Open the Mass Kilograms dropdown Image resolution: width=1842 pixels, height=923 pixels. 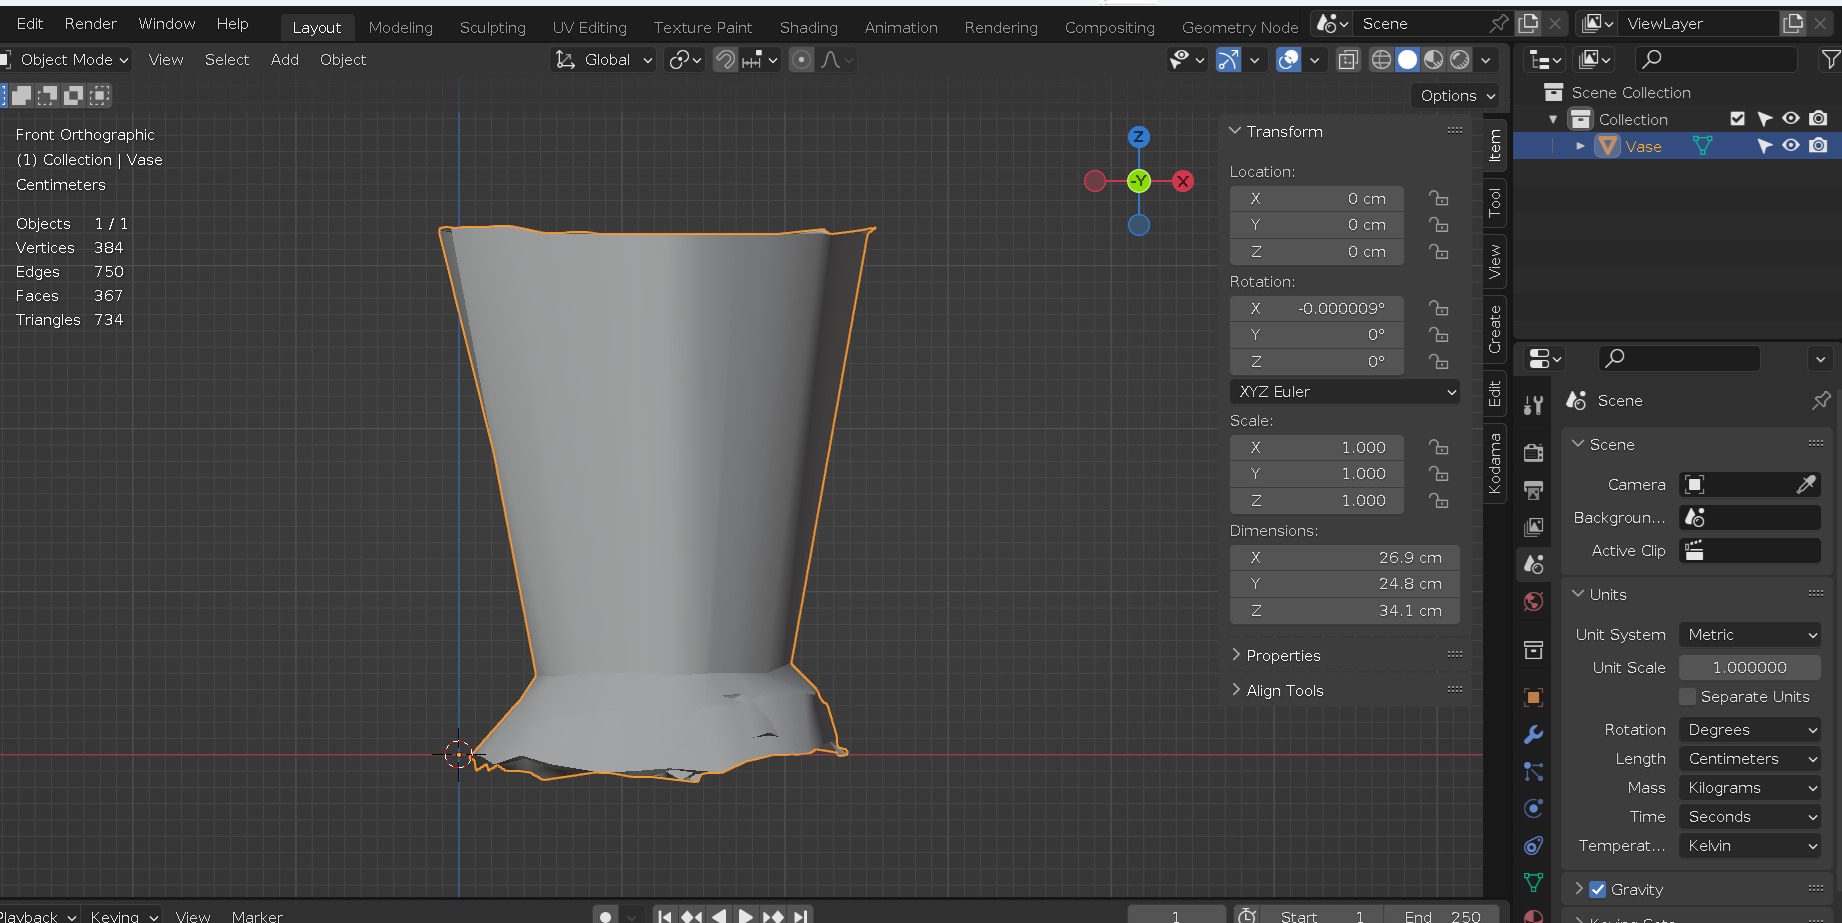pos(1749,788)
